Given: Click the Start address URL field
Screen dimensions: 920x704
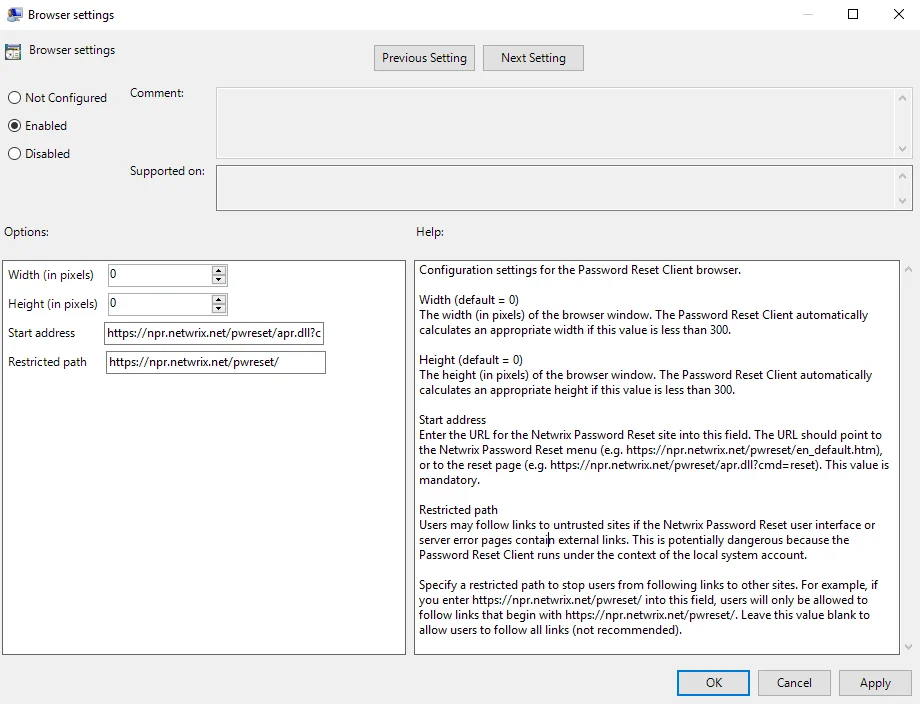Looking at the screenshot, I should click(x=214, y=333).
